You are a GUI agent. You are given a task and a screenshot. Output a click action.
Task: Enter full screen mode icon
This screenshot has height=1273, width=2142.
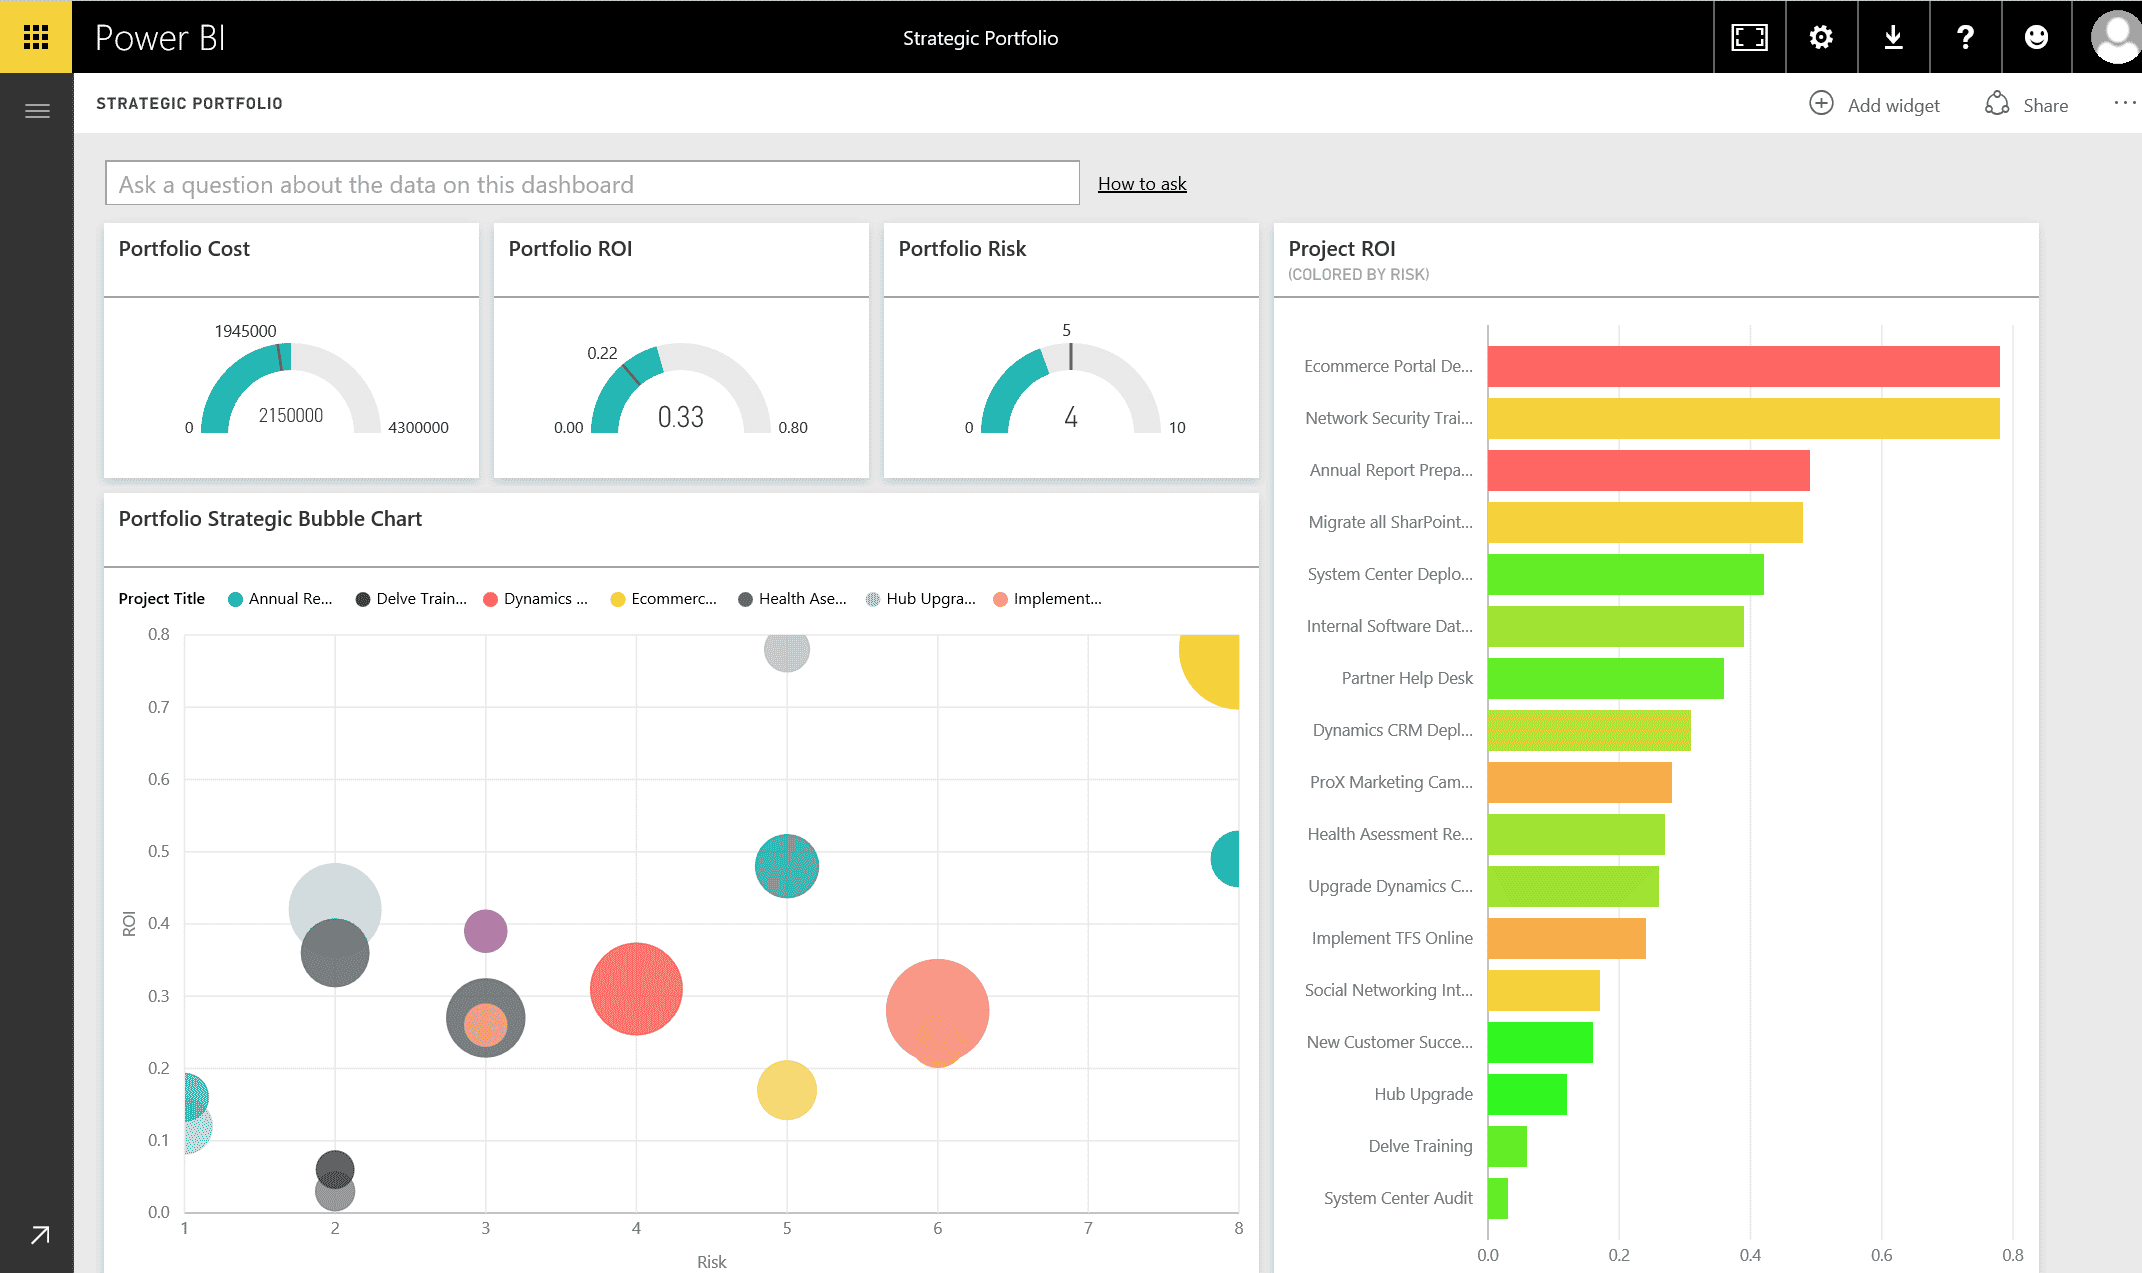click(x=1749, y=37)
